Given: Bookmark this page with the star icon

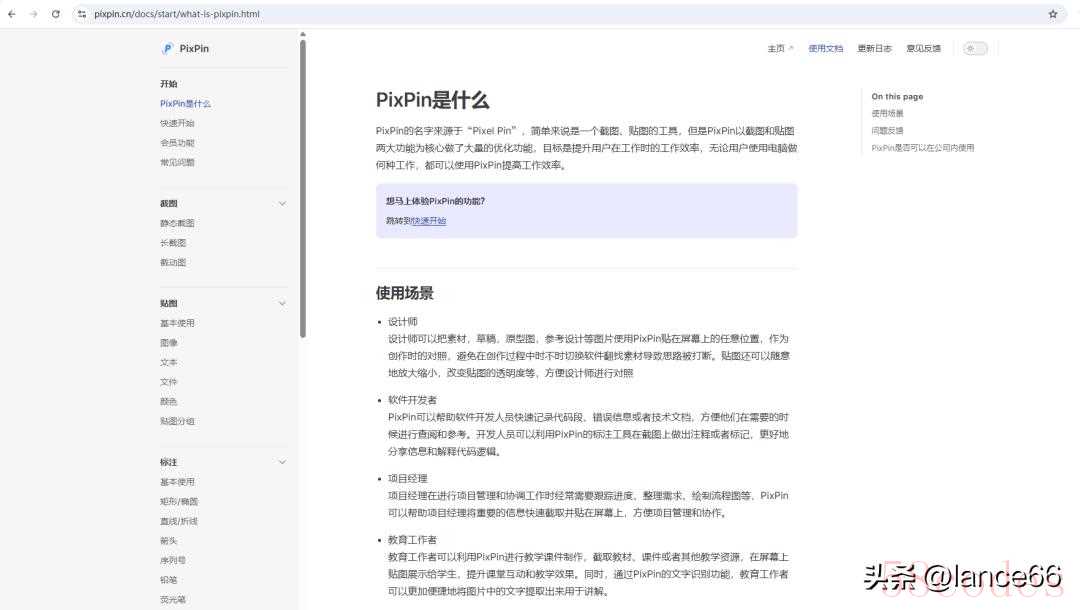Looking at the screenshot, I should pos(1052,14).
